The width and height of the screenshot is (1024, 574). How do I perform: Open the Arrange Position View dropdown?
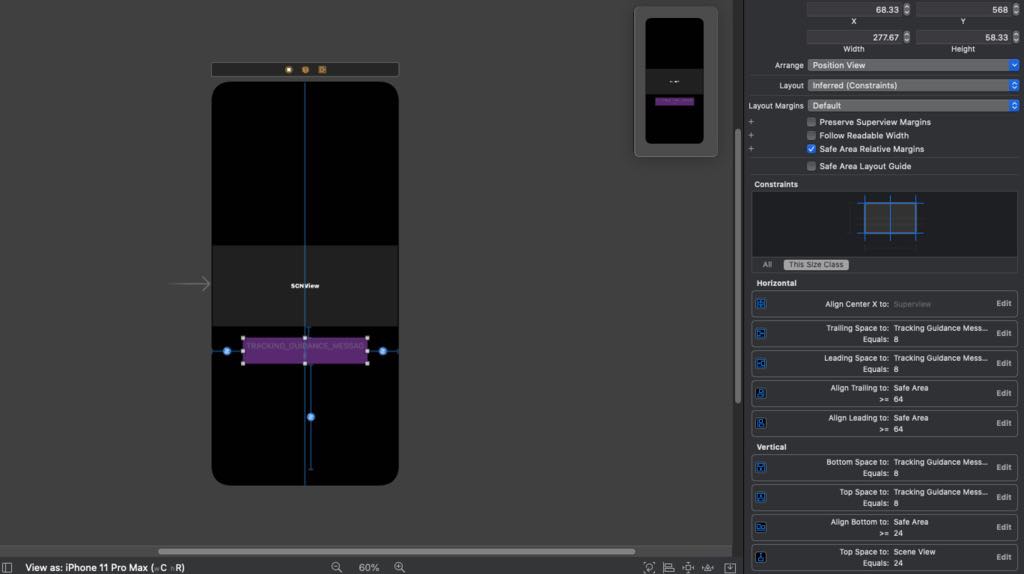913,65
